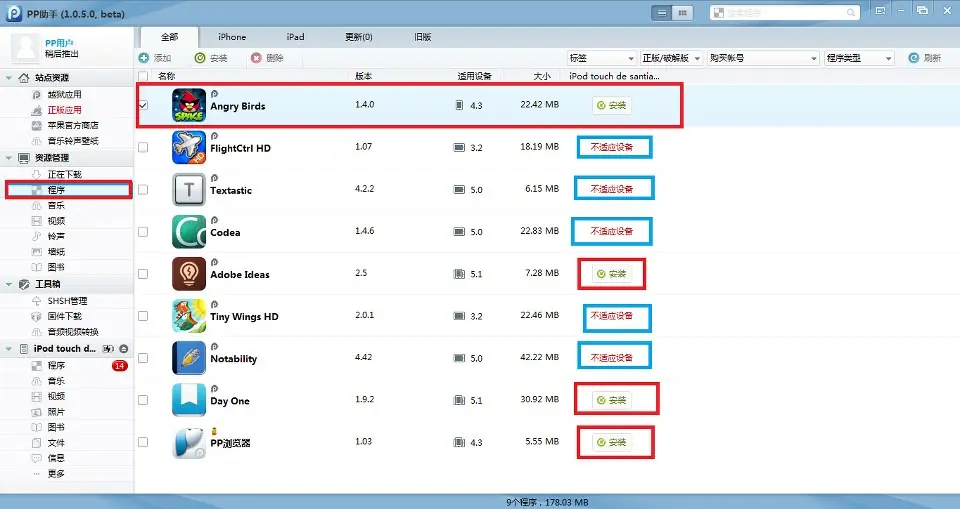
Task: Check the Notability row checkbox
Action: [143, 358]
